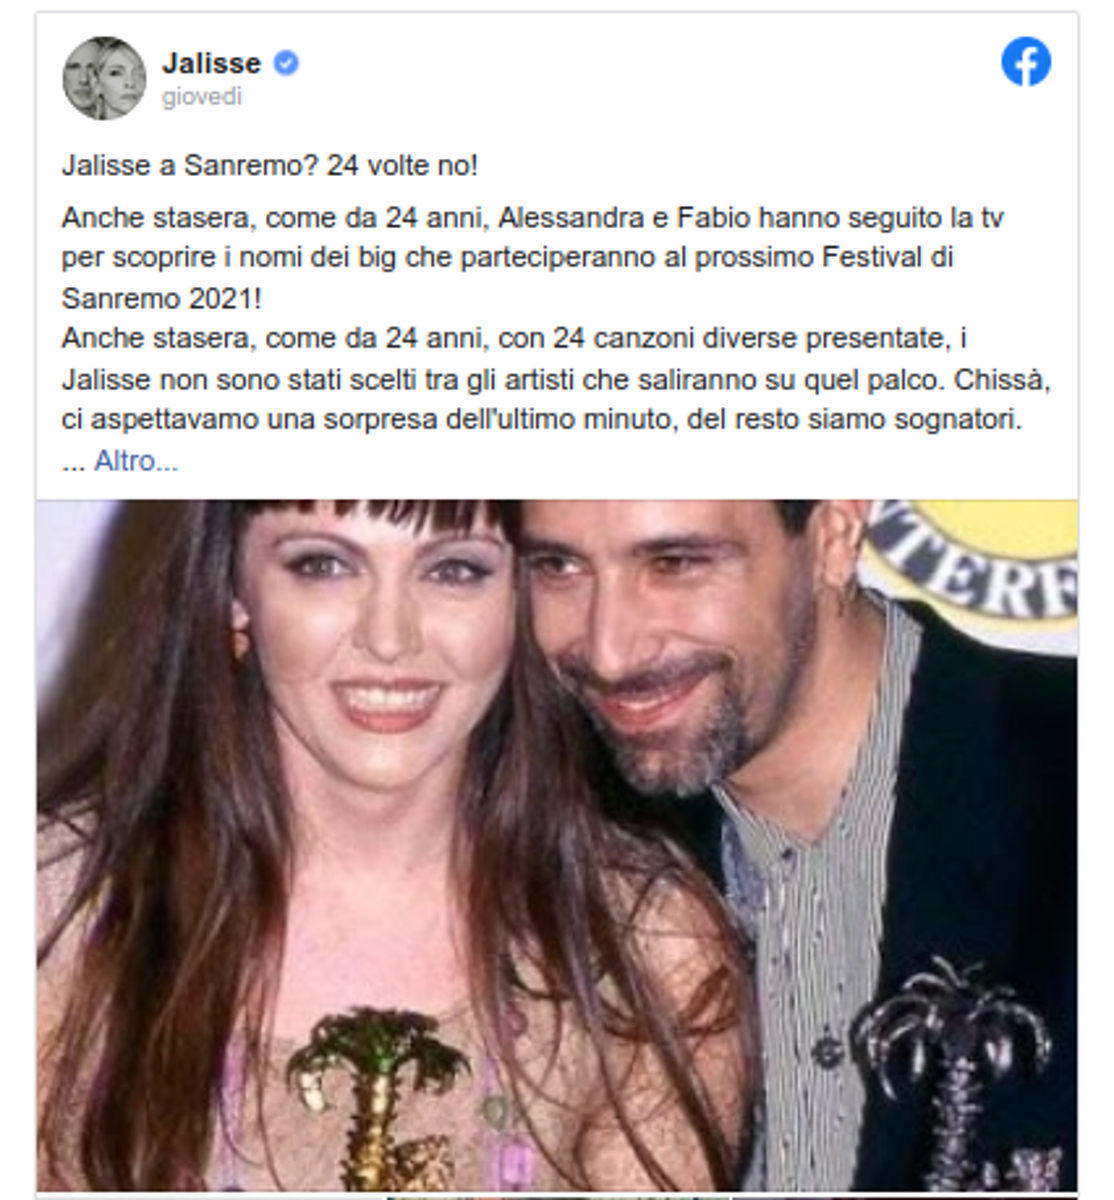Click the blue verified badge beside Jalisse
1114x1200 pixels.
(x=286, y=63)
